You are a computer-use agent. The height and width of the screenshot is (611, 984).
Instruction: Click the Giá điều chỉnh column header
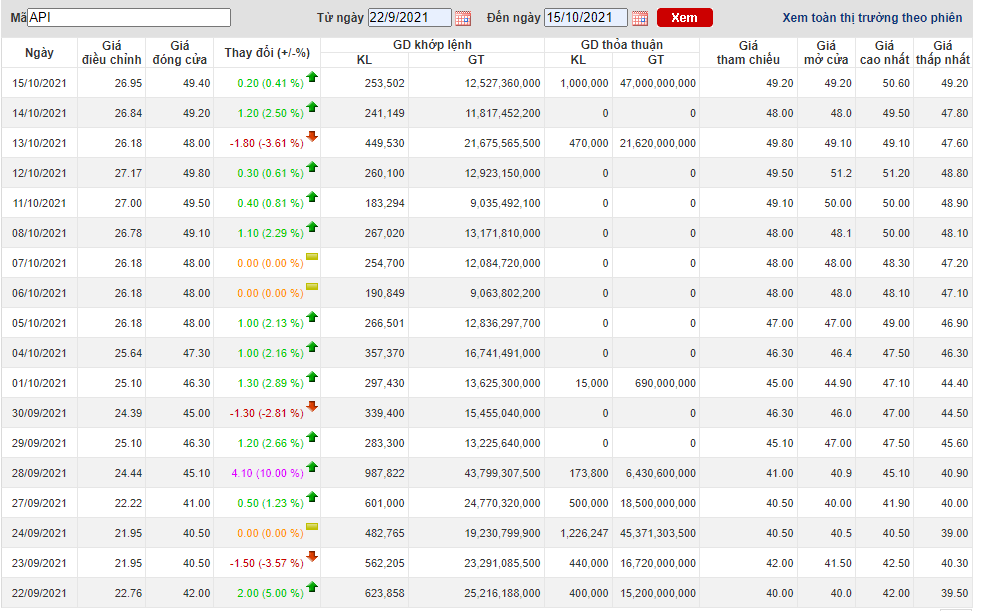point(112,53)
